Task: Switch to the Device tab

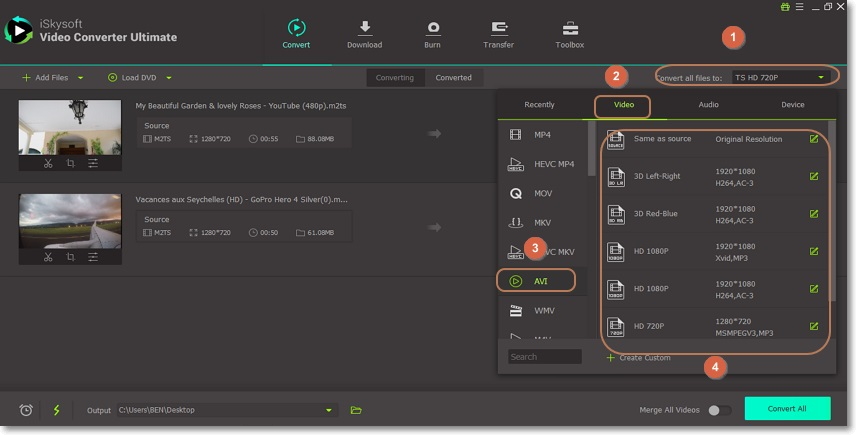Action: click(792, 105)
